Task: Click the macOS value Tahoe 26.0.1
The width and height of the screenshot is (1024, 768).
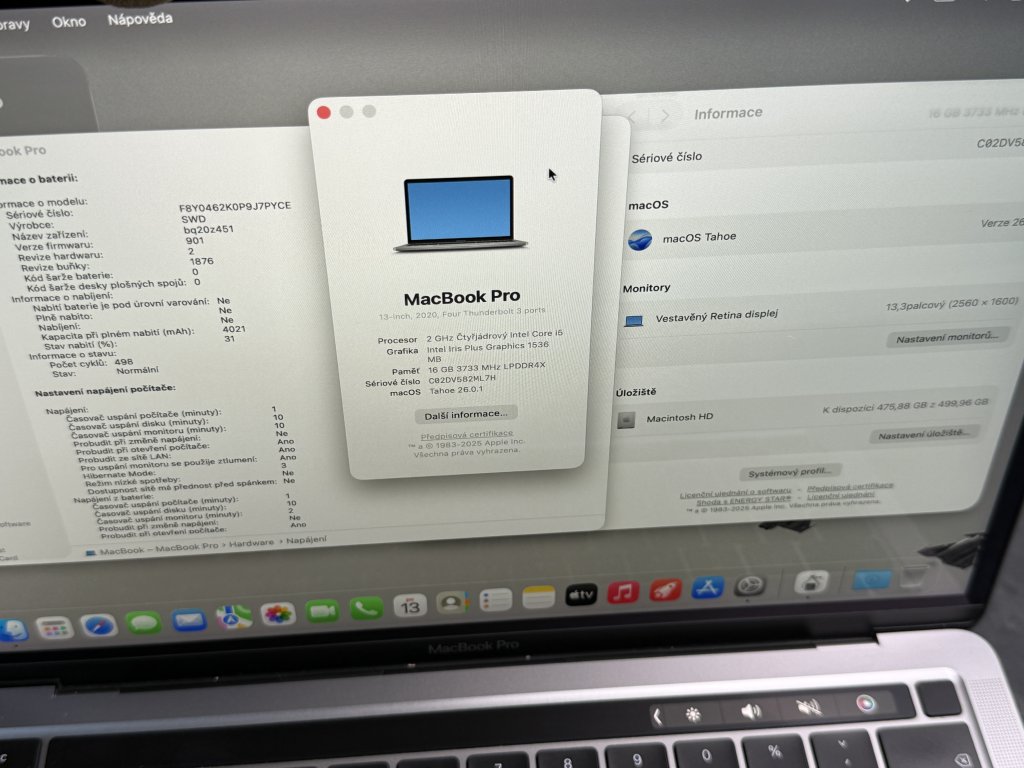Action: pyautogui.click(x=456, y=390)
